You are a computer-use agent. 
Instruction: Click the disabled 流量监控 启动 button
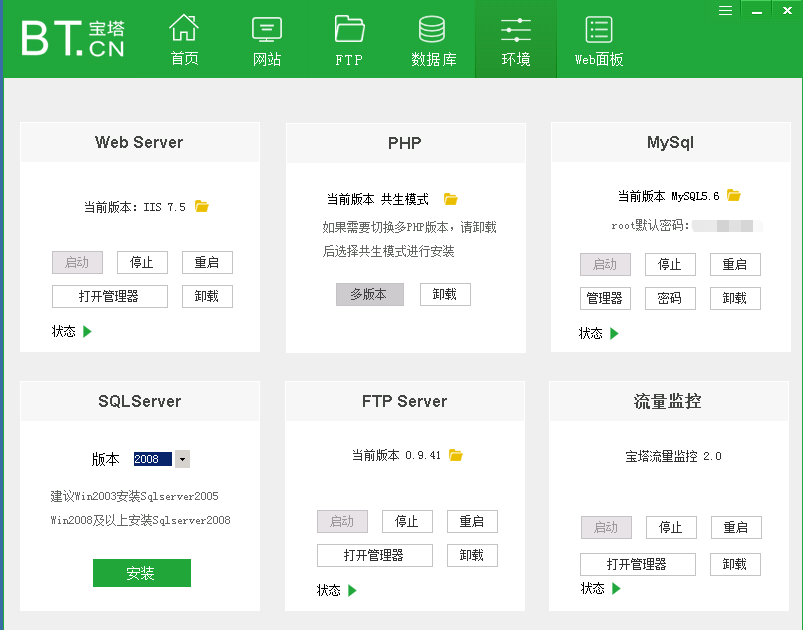pos(606,528)
